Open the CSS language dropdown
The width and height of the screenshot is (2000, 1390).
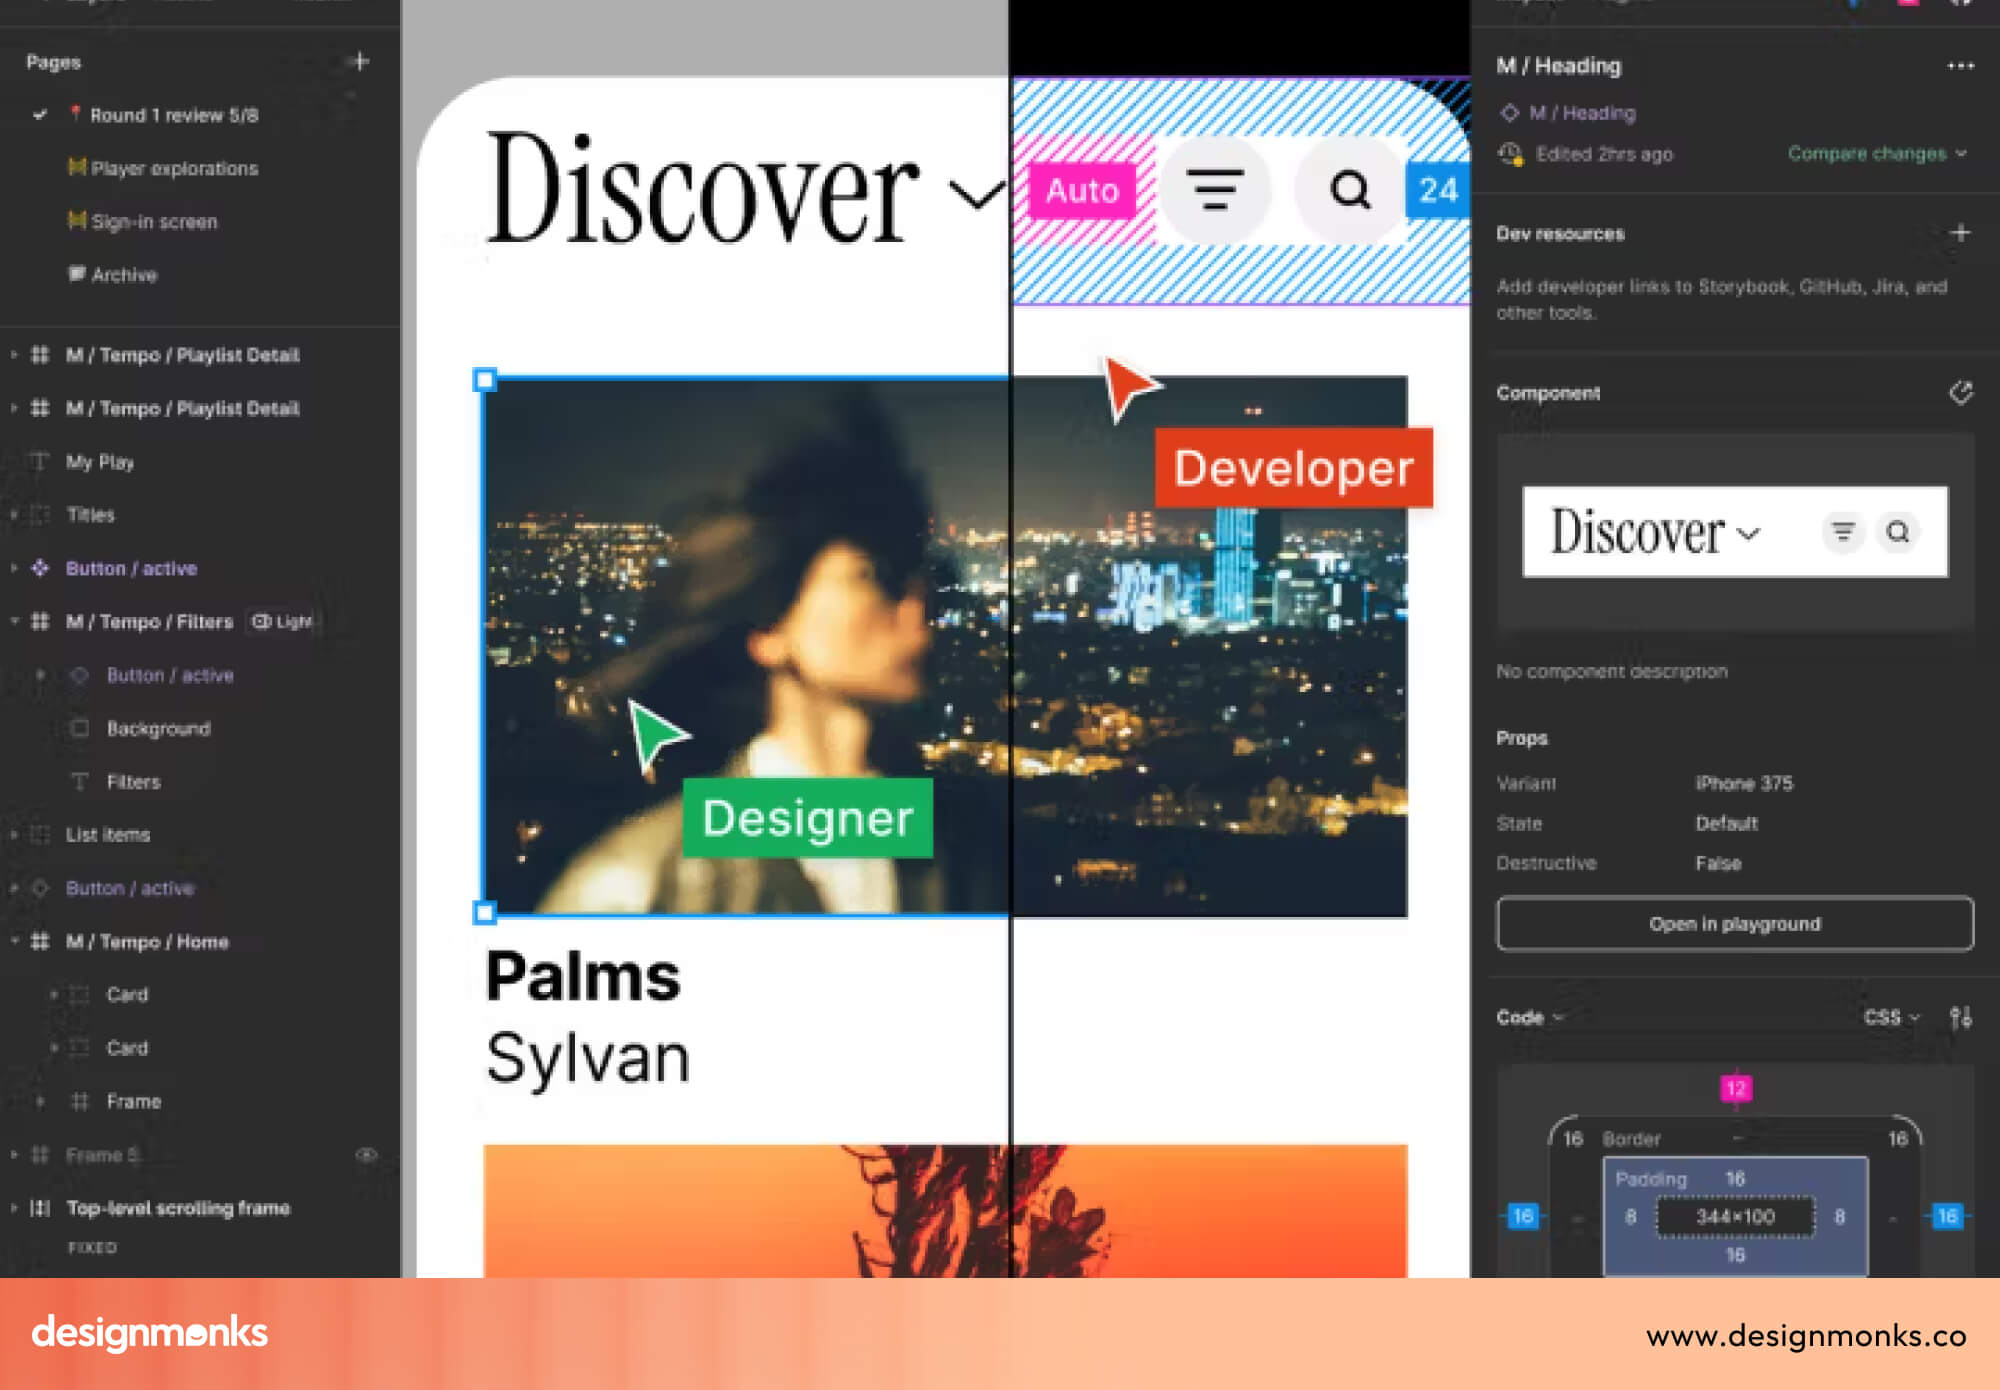[x=1890, y=1017]
